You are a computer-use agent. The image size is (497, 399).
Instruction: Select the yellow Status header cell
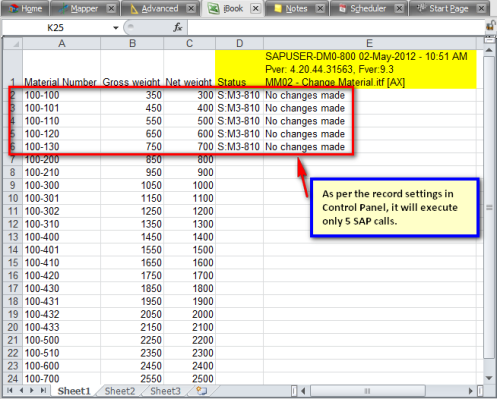point(239,69)
